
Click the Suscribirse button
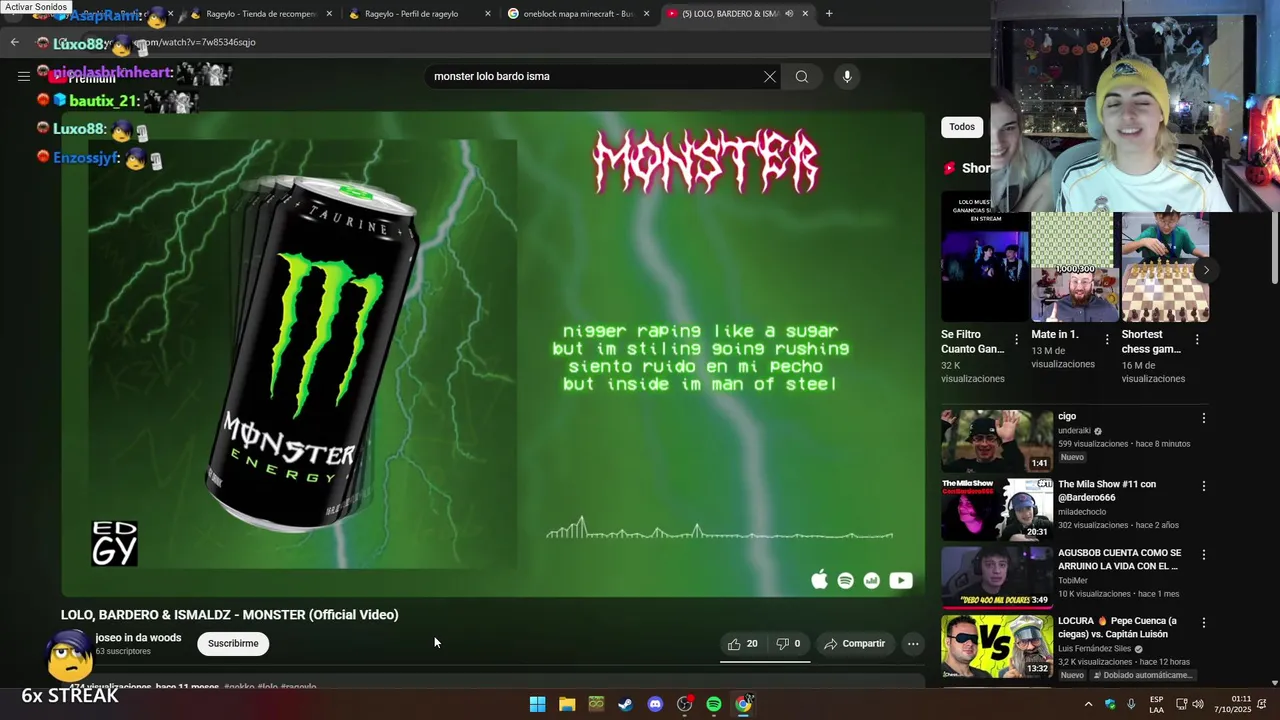pos(233,644)
